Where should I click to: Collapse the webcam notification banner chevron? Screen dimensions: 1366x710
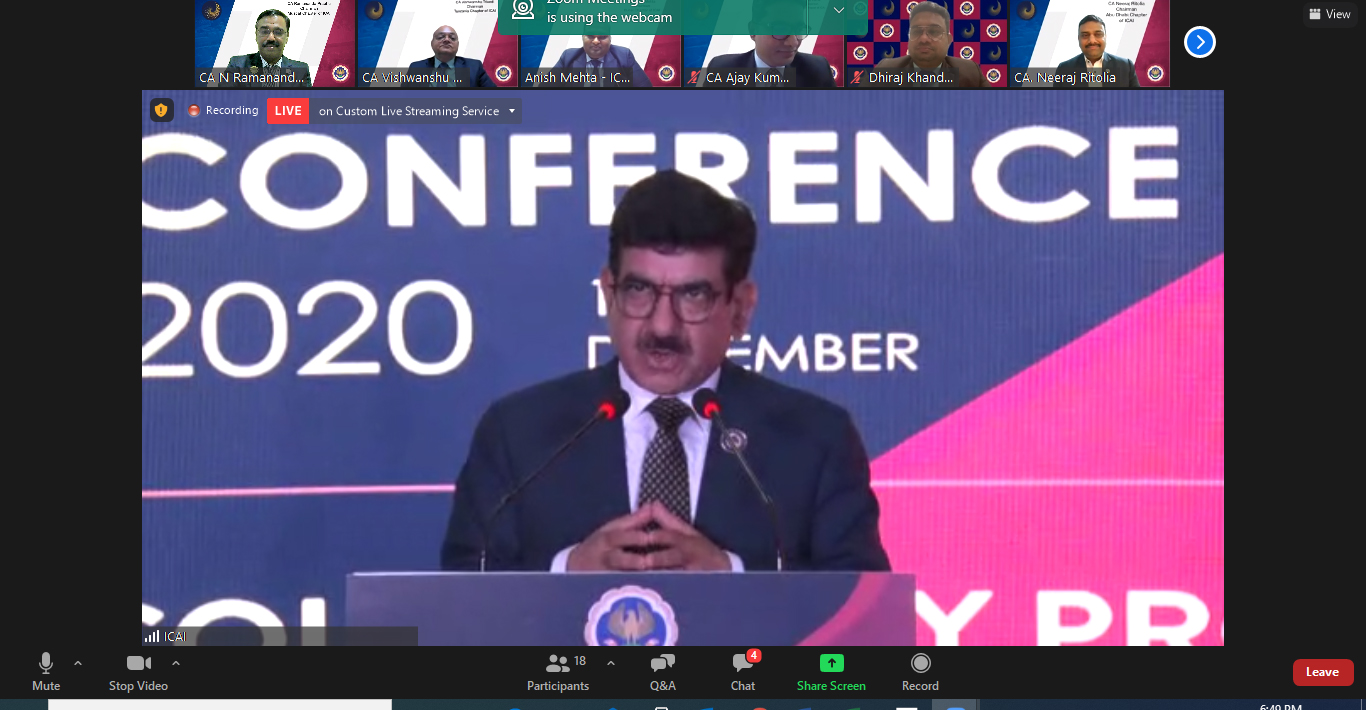838,10
